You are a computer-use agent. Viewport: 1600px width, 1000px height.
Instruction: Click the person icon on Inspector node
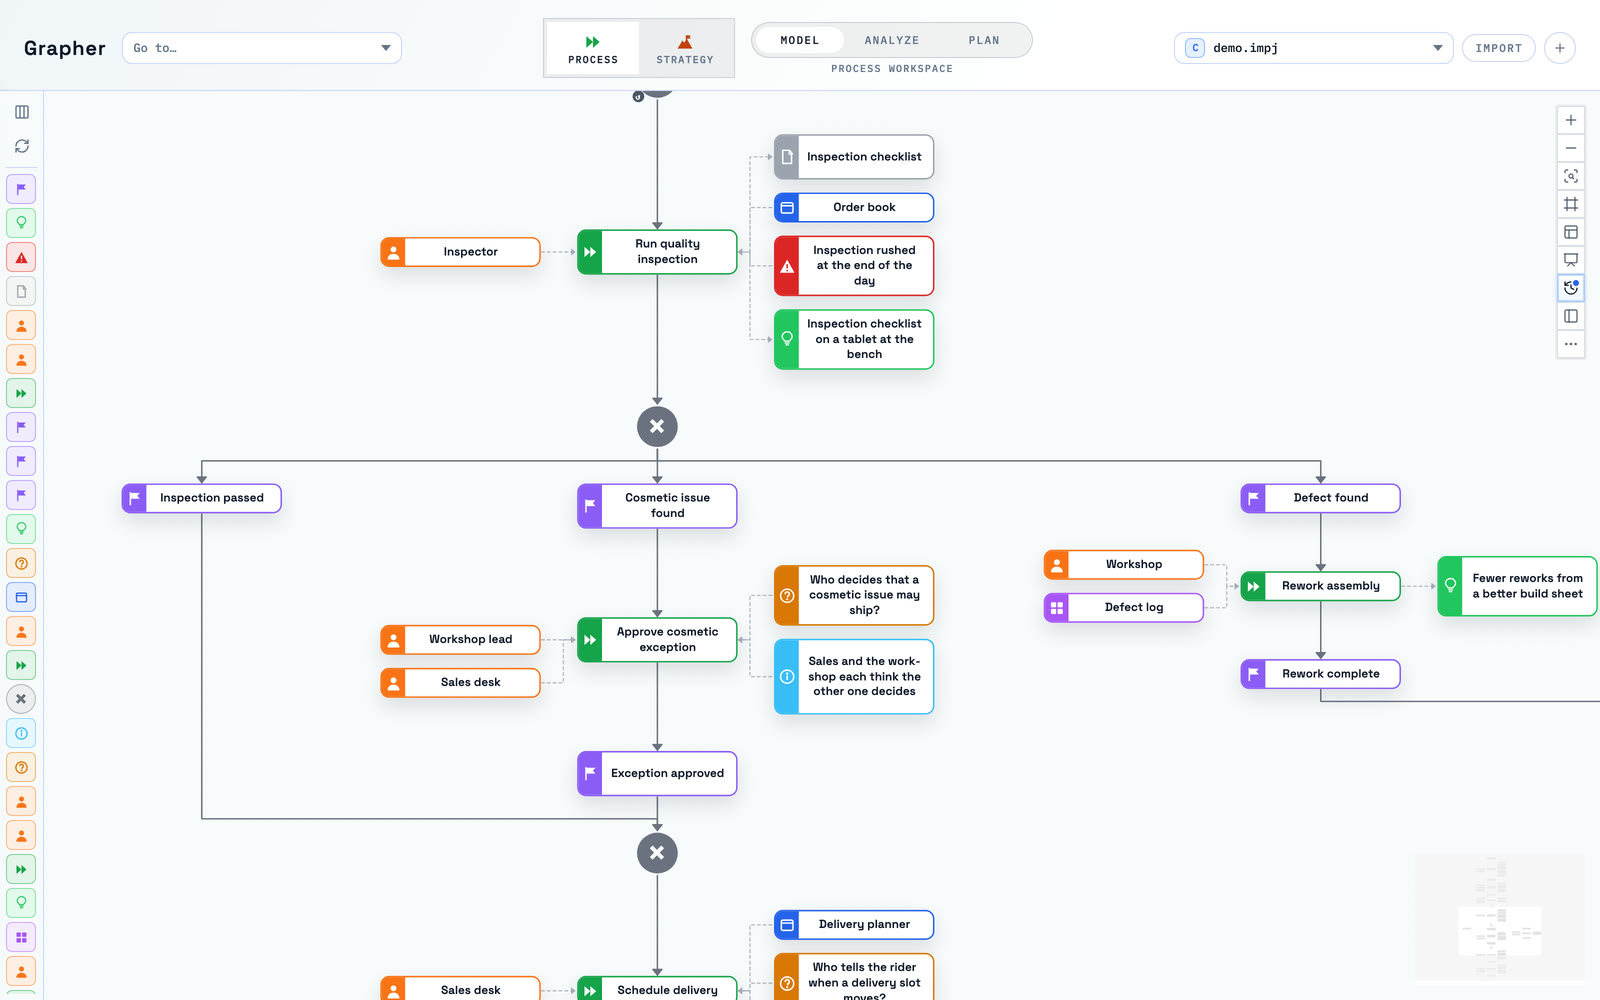pyautogui.click(x=393, y=252)
